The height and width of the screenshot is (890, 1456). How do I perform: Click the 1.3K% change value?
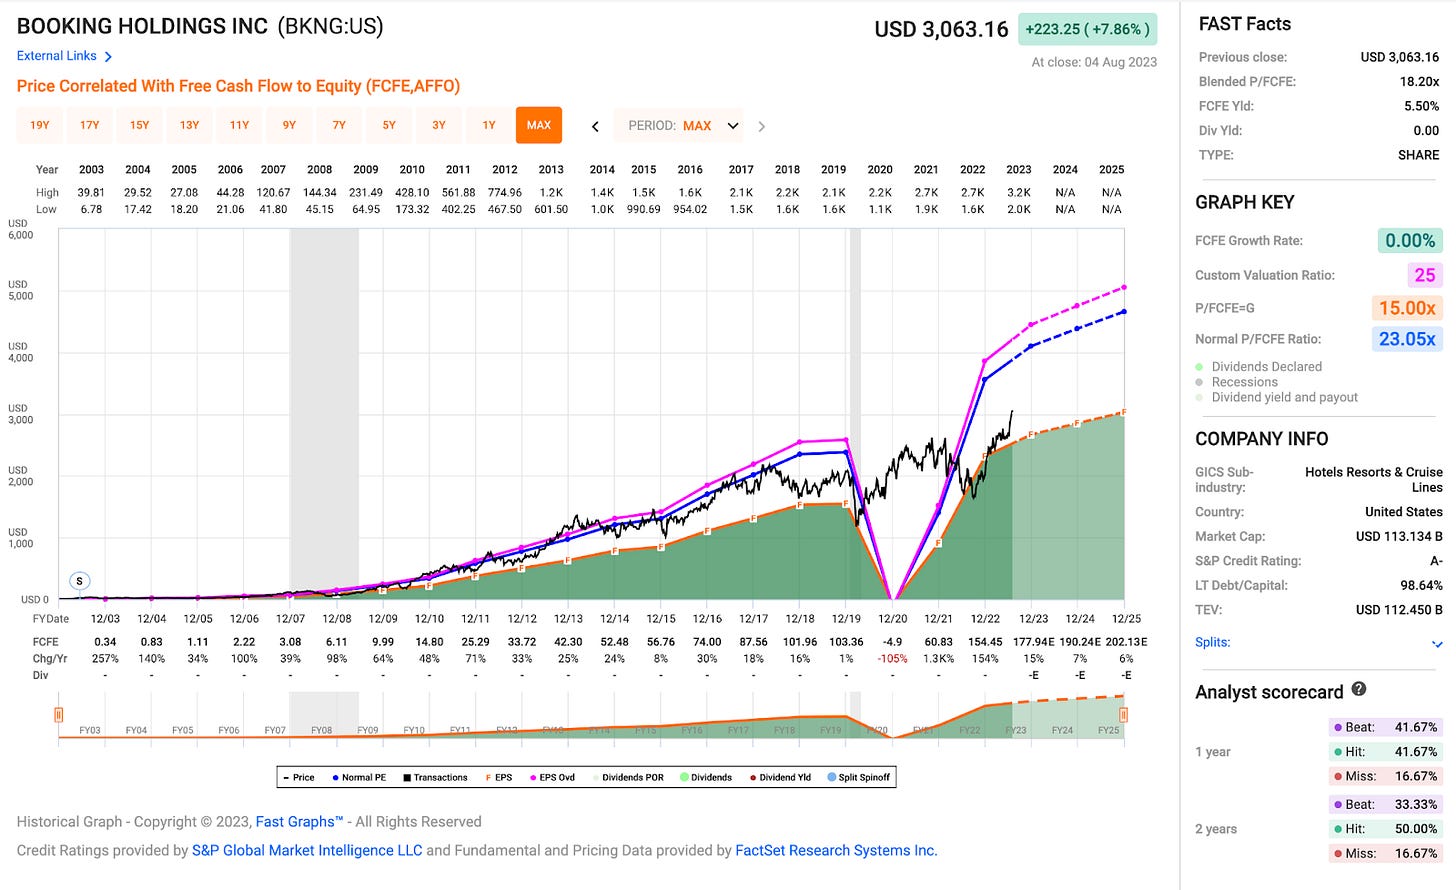(938, 659)
